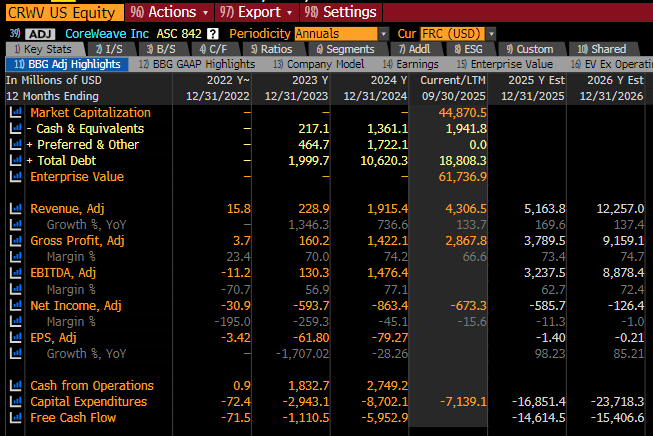This screenshot has width=653, height=436.
Task: Open the currency FRC (USD) dropdown arrow
Action: [491, 34]
